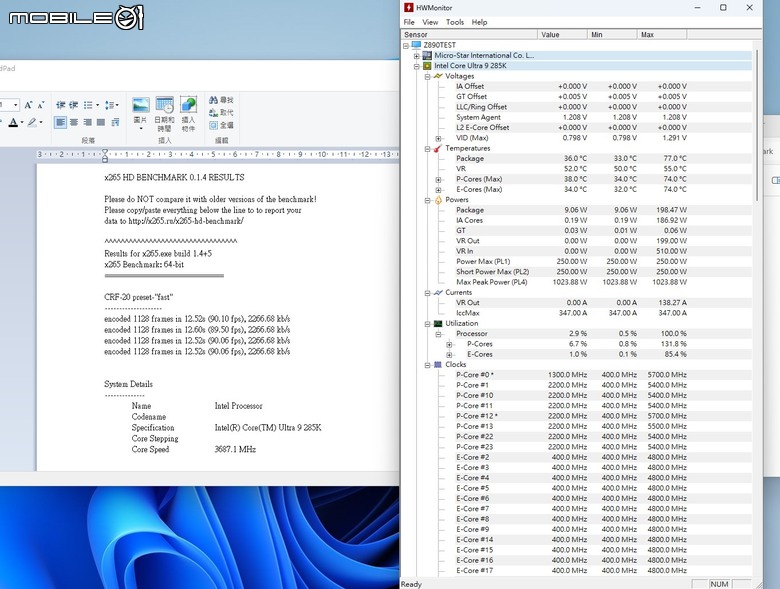The image size is (780, 589).
Task: Collapse the Utilization section
Action: click(x=427, y=324)
